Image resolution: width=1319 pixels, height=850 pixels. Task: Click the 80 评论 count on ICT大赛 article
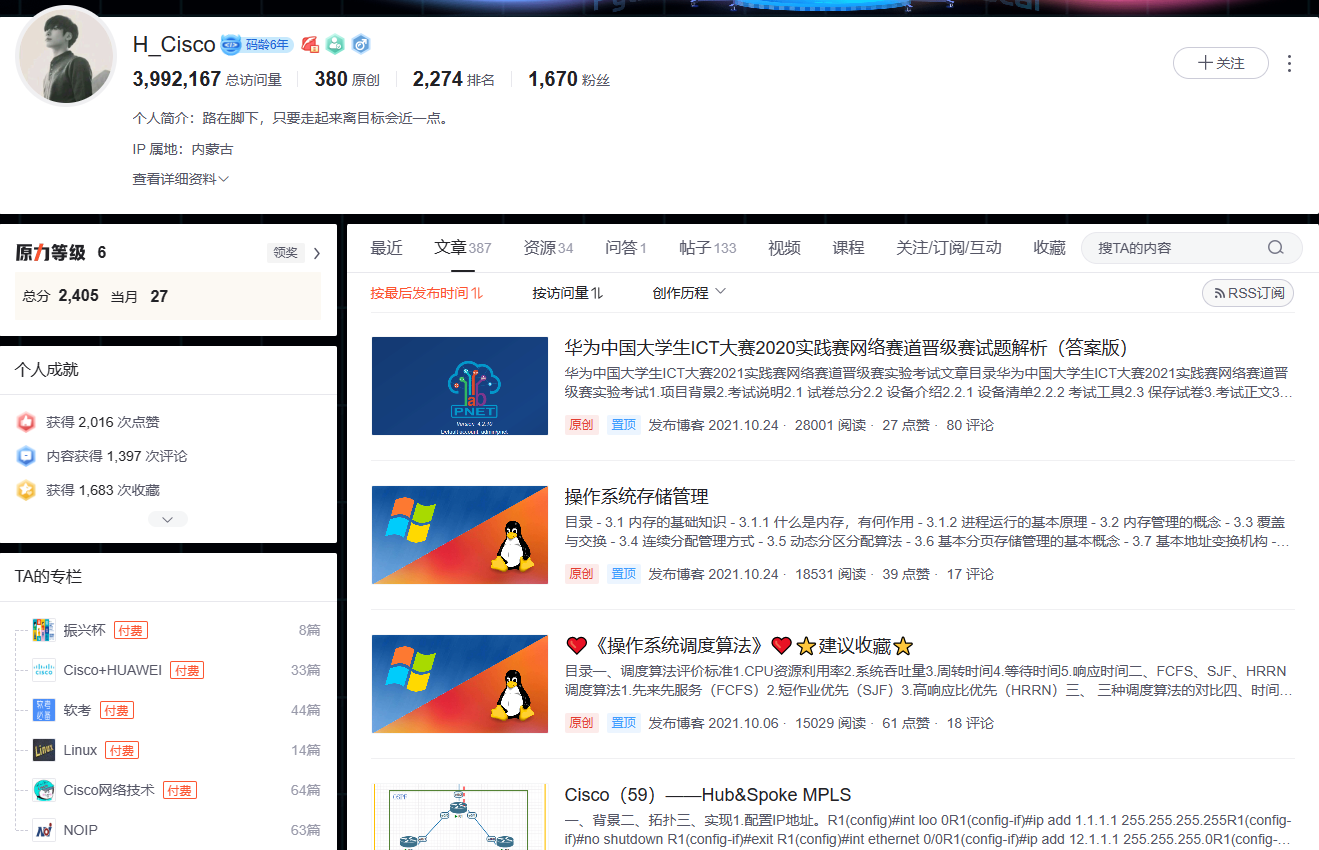[970, 425]
